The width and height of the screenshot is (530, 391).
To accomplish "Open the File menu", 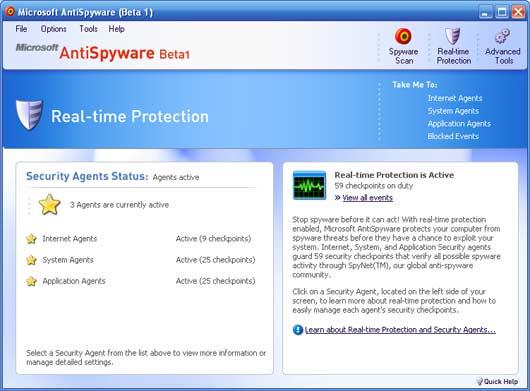I will click(21, 29).
